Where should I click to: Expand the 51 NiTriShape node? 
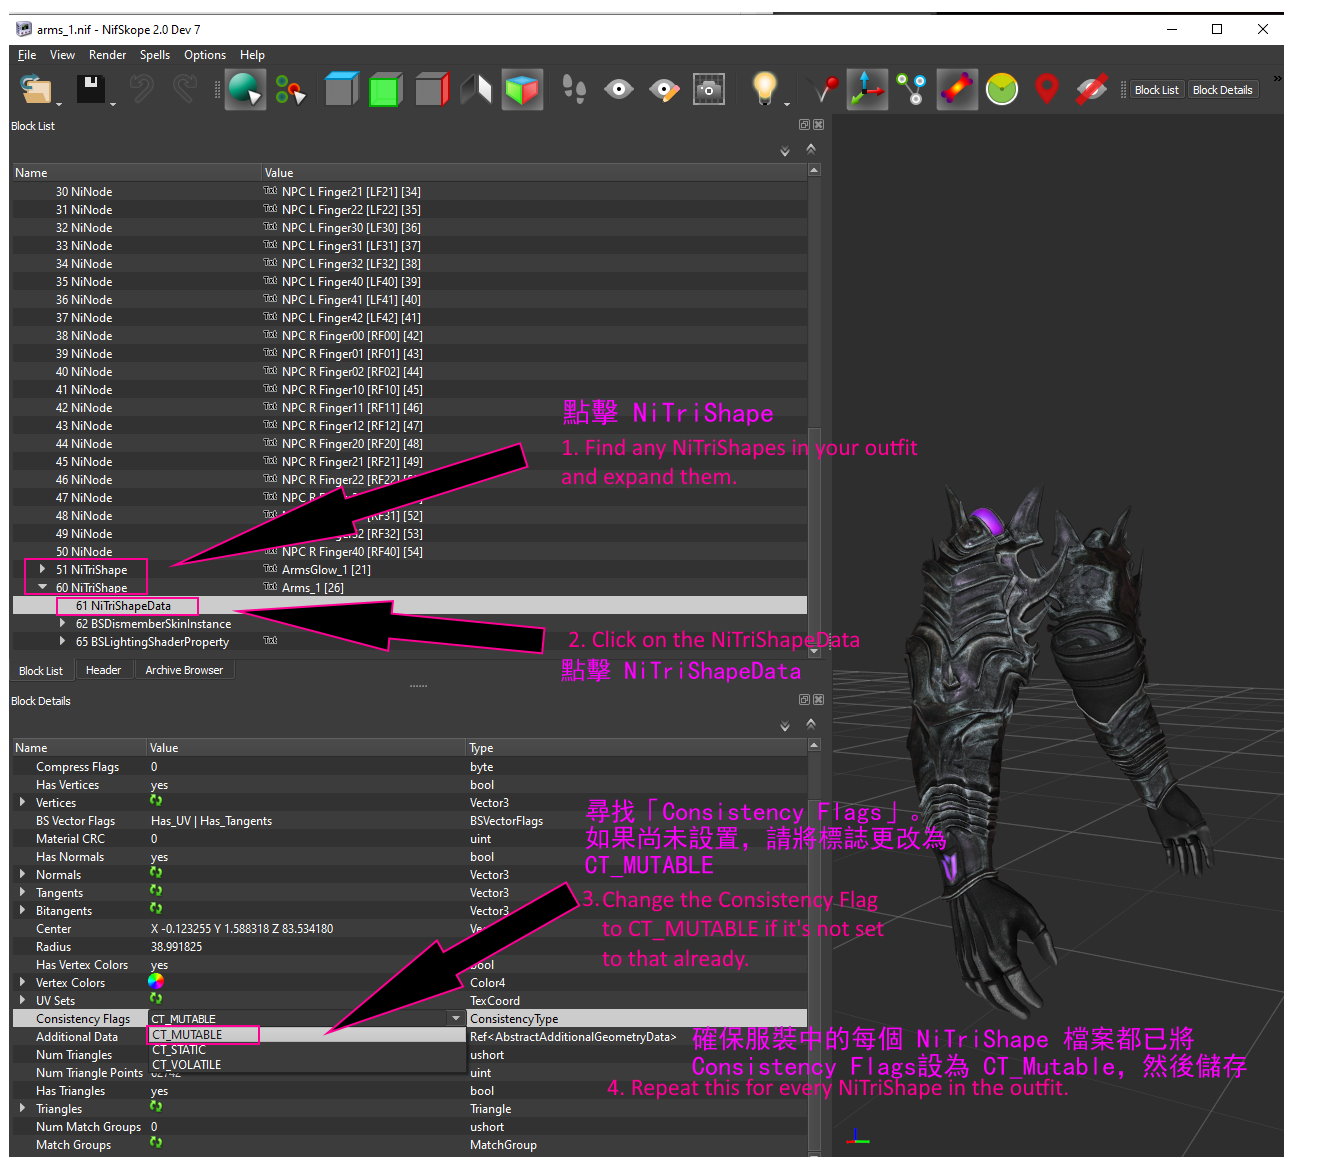pyautogui.click(x=42, y=569)
